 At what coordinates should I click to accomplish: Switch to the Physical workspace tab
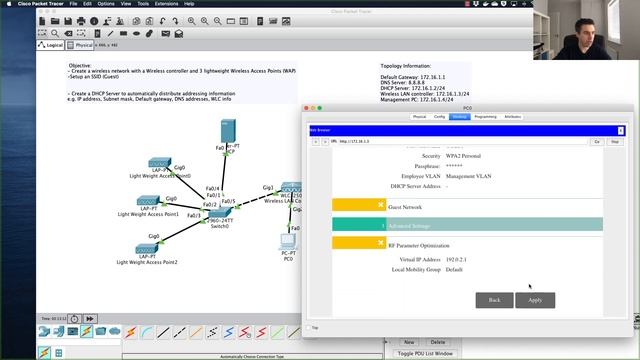80,45
